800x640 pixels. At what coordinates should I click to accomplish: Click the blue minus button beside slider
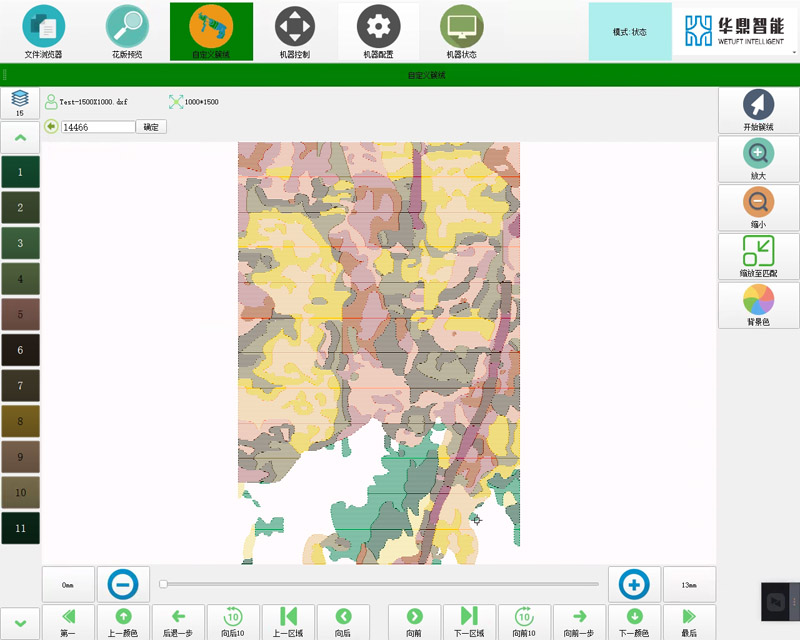123,584
